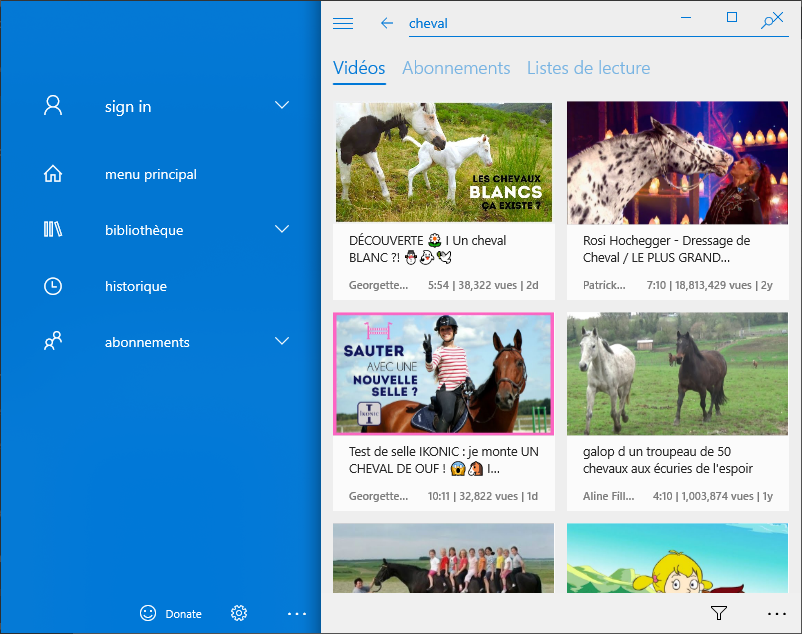Click channel name Aline Fill
The width and height of the screenshot is (802, 634).
(x=608, y=496)
